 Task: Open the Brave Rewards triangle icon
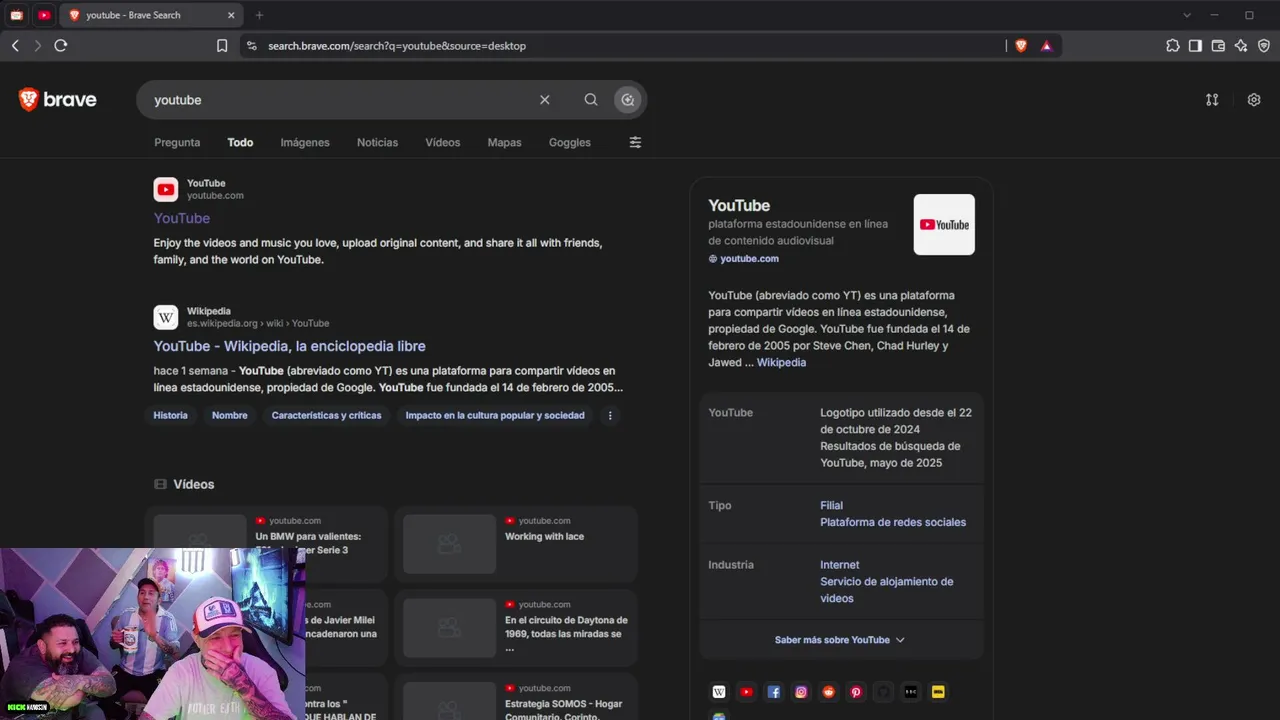click(1046, 45)
